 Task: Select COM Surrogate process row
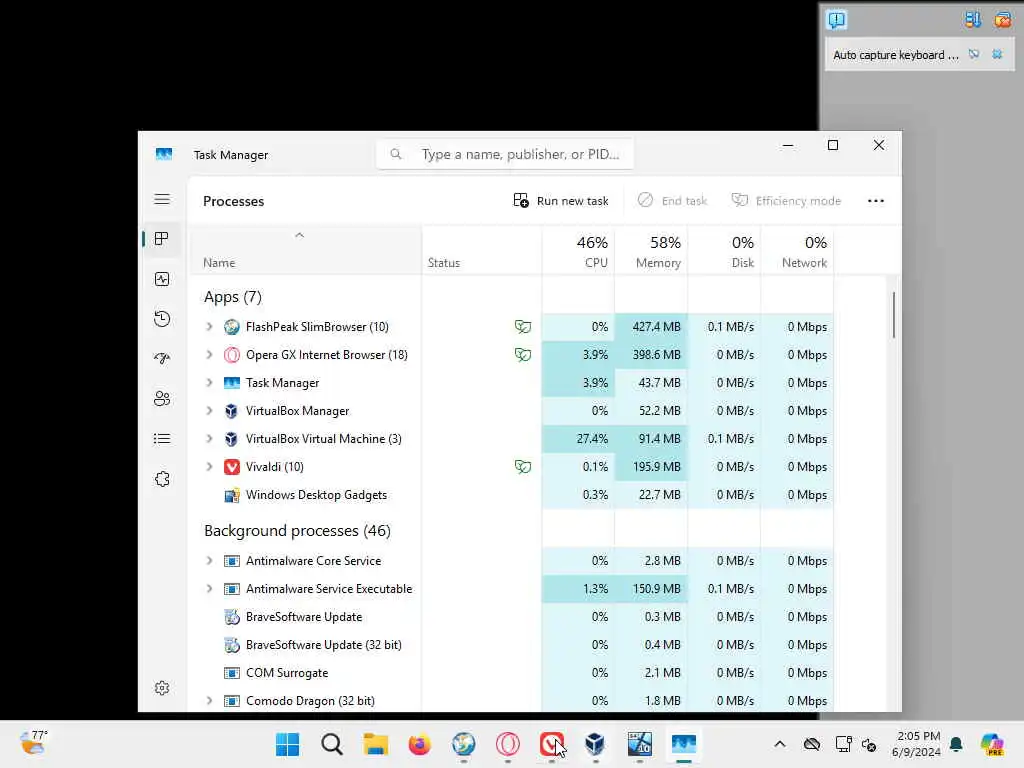(x=511, y=673)
